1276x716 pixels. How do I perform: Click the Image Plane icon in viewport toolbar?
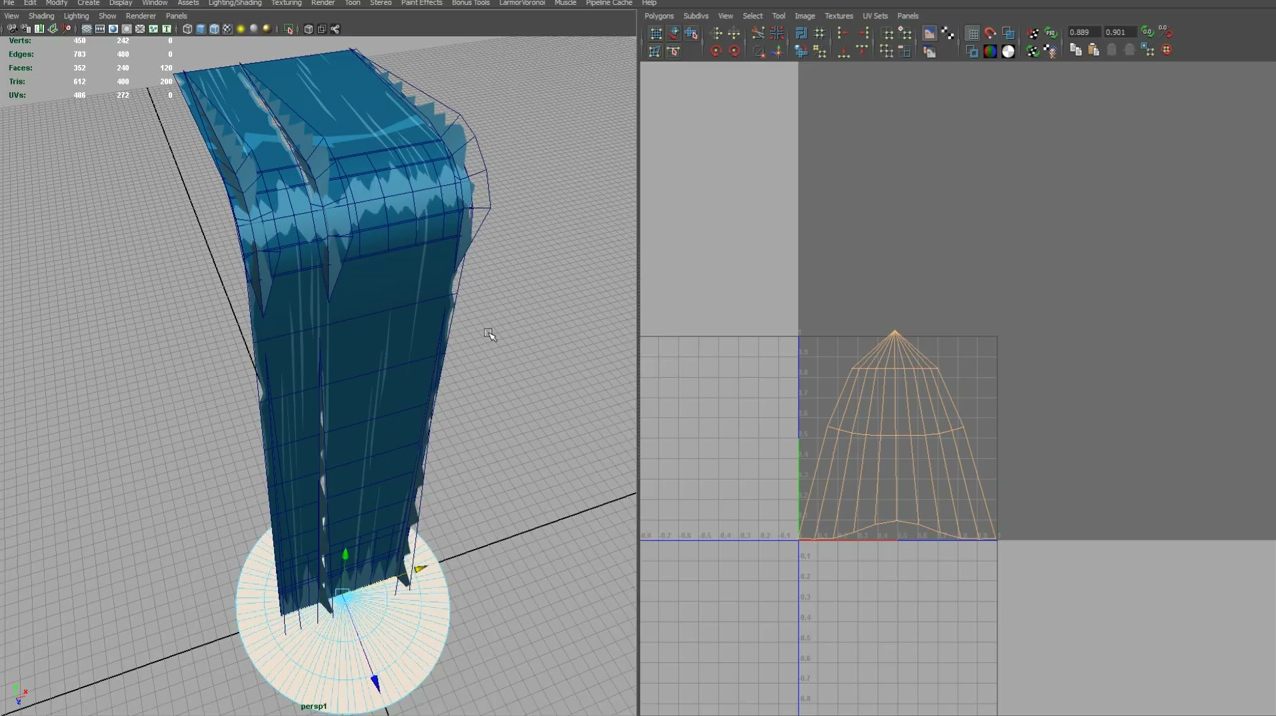[x=52, y=29]
